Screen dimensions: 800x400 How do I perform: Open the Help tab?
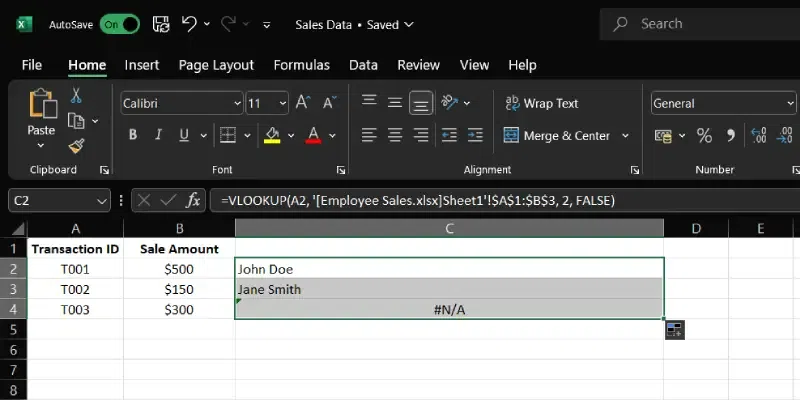pos(522,65)
